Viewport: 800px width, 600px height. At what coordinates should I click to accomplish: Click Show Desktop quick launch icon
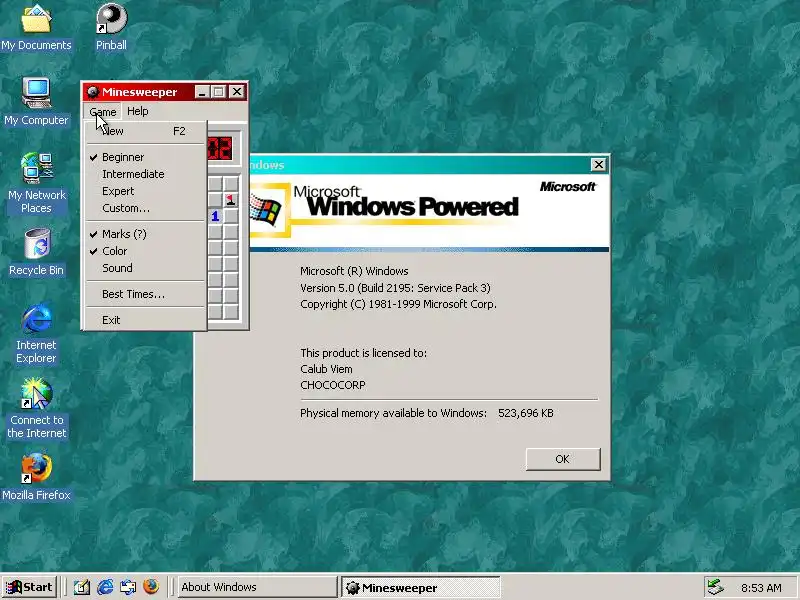click(82, 587)
